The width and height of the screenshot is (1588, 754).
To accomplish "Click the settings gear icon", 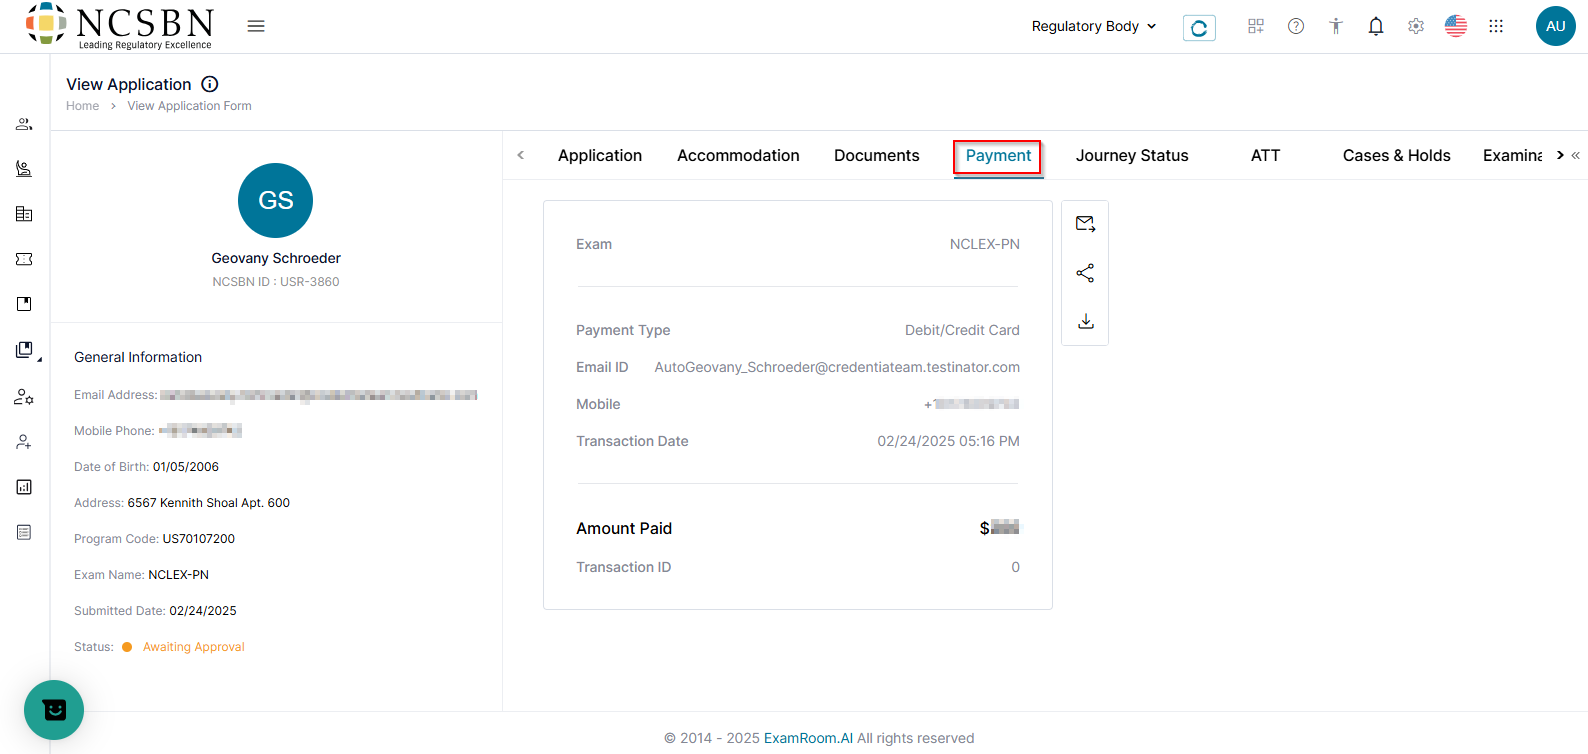I will pyautogui.click(x=1416, y=27).
